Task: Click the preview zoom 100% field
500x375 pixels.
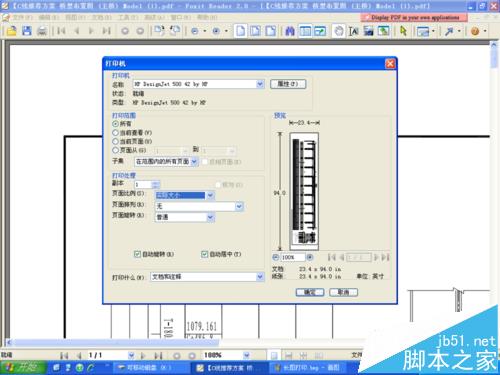Action: [x=293, y=257]
